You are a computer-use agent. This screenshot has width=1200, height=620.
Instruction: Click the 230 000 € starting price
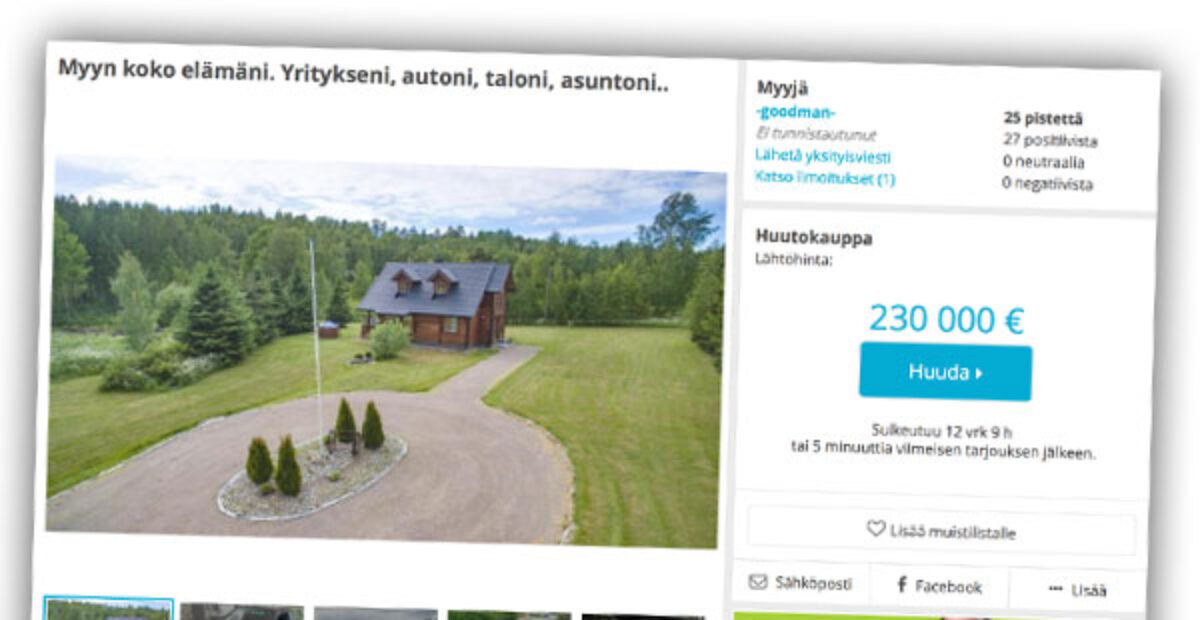pos(946,319)
